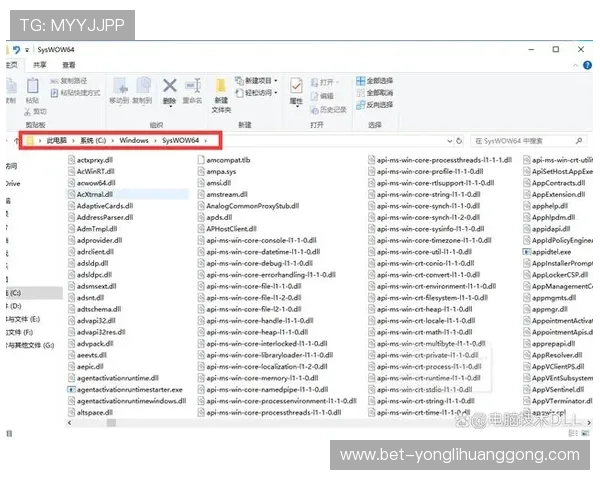Open the Open (打开) dropdown in ribbon
600x480 pixels.
coord(325,82)
